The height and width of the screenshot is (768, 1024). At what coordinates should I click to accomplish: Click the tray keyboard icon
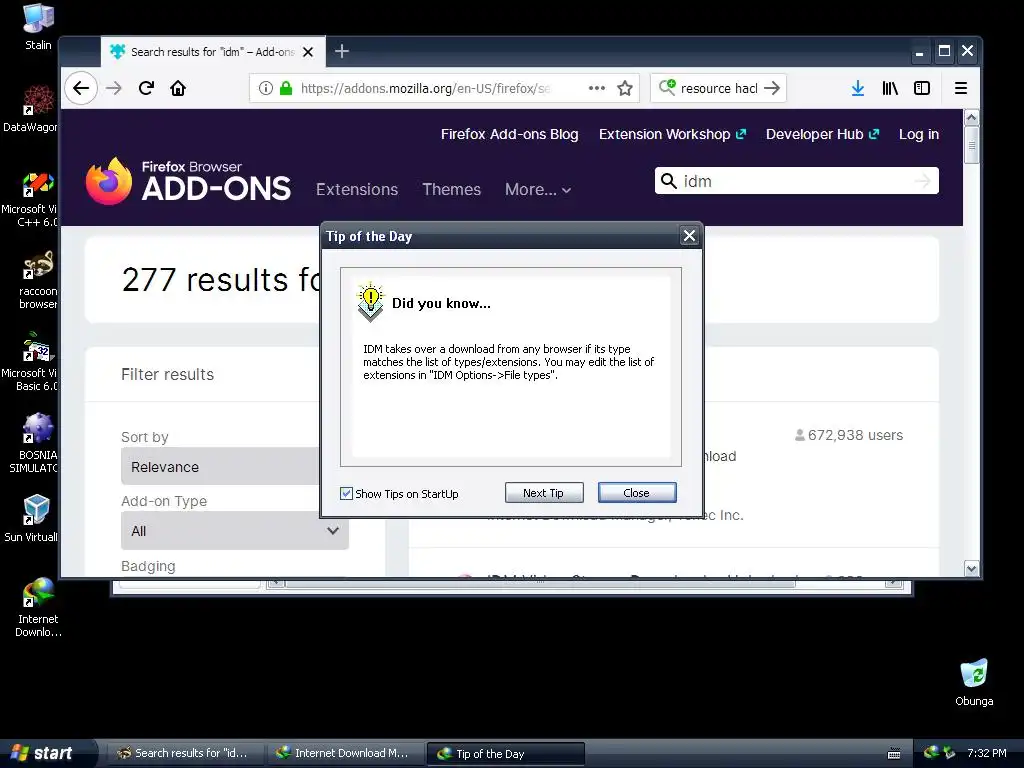click(894, 754)
